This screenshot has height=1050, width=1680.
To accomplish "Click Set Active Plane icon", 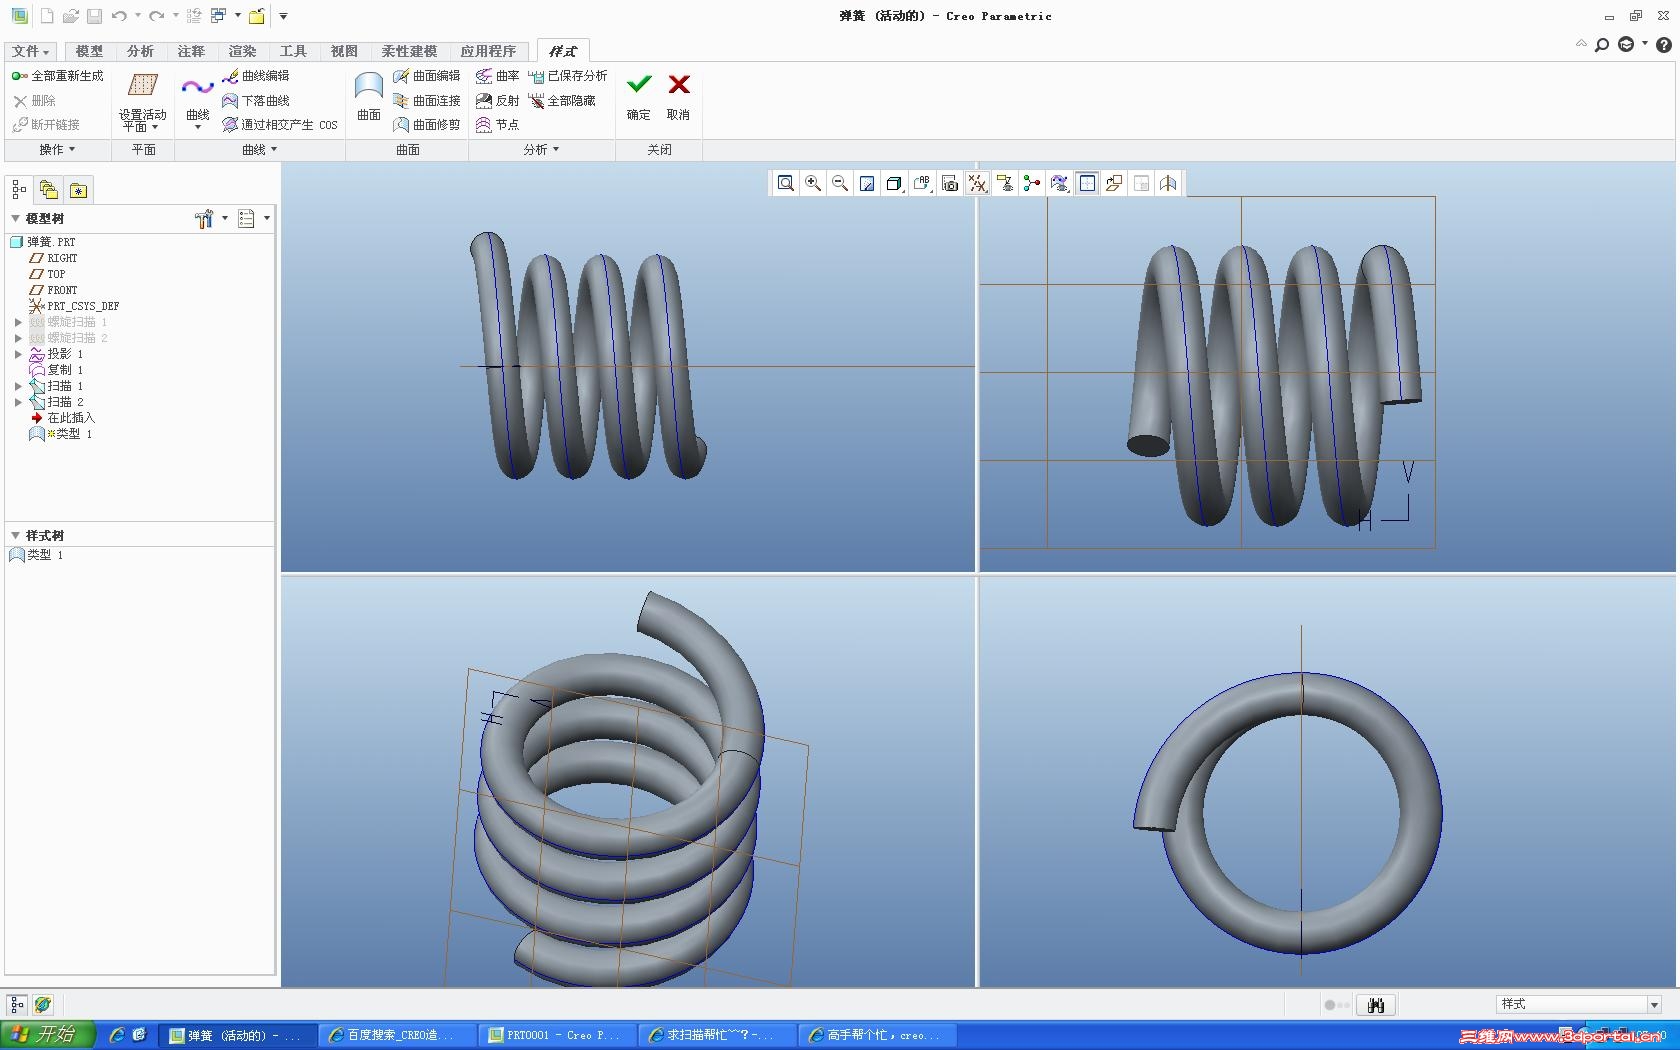I will (x=143, y=86).
